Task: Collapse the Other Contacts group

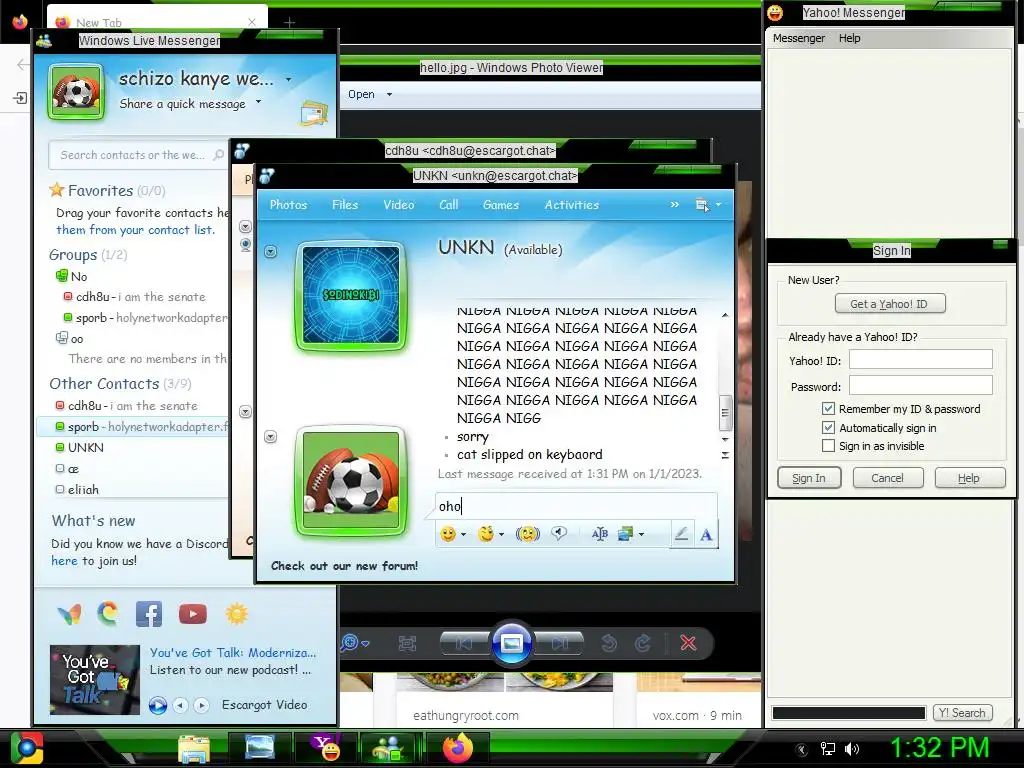Action: (x=104, y=383)
